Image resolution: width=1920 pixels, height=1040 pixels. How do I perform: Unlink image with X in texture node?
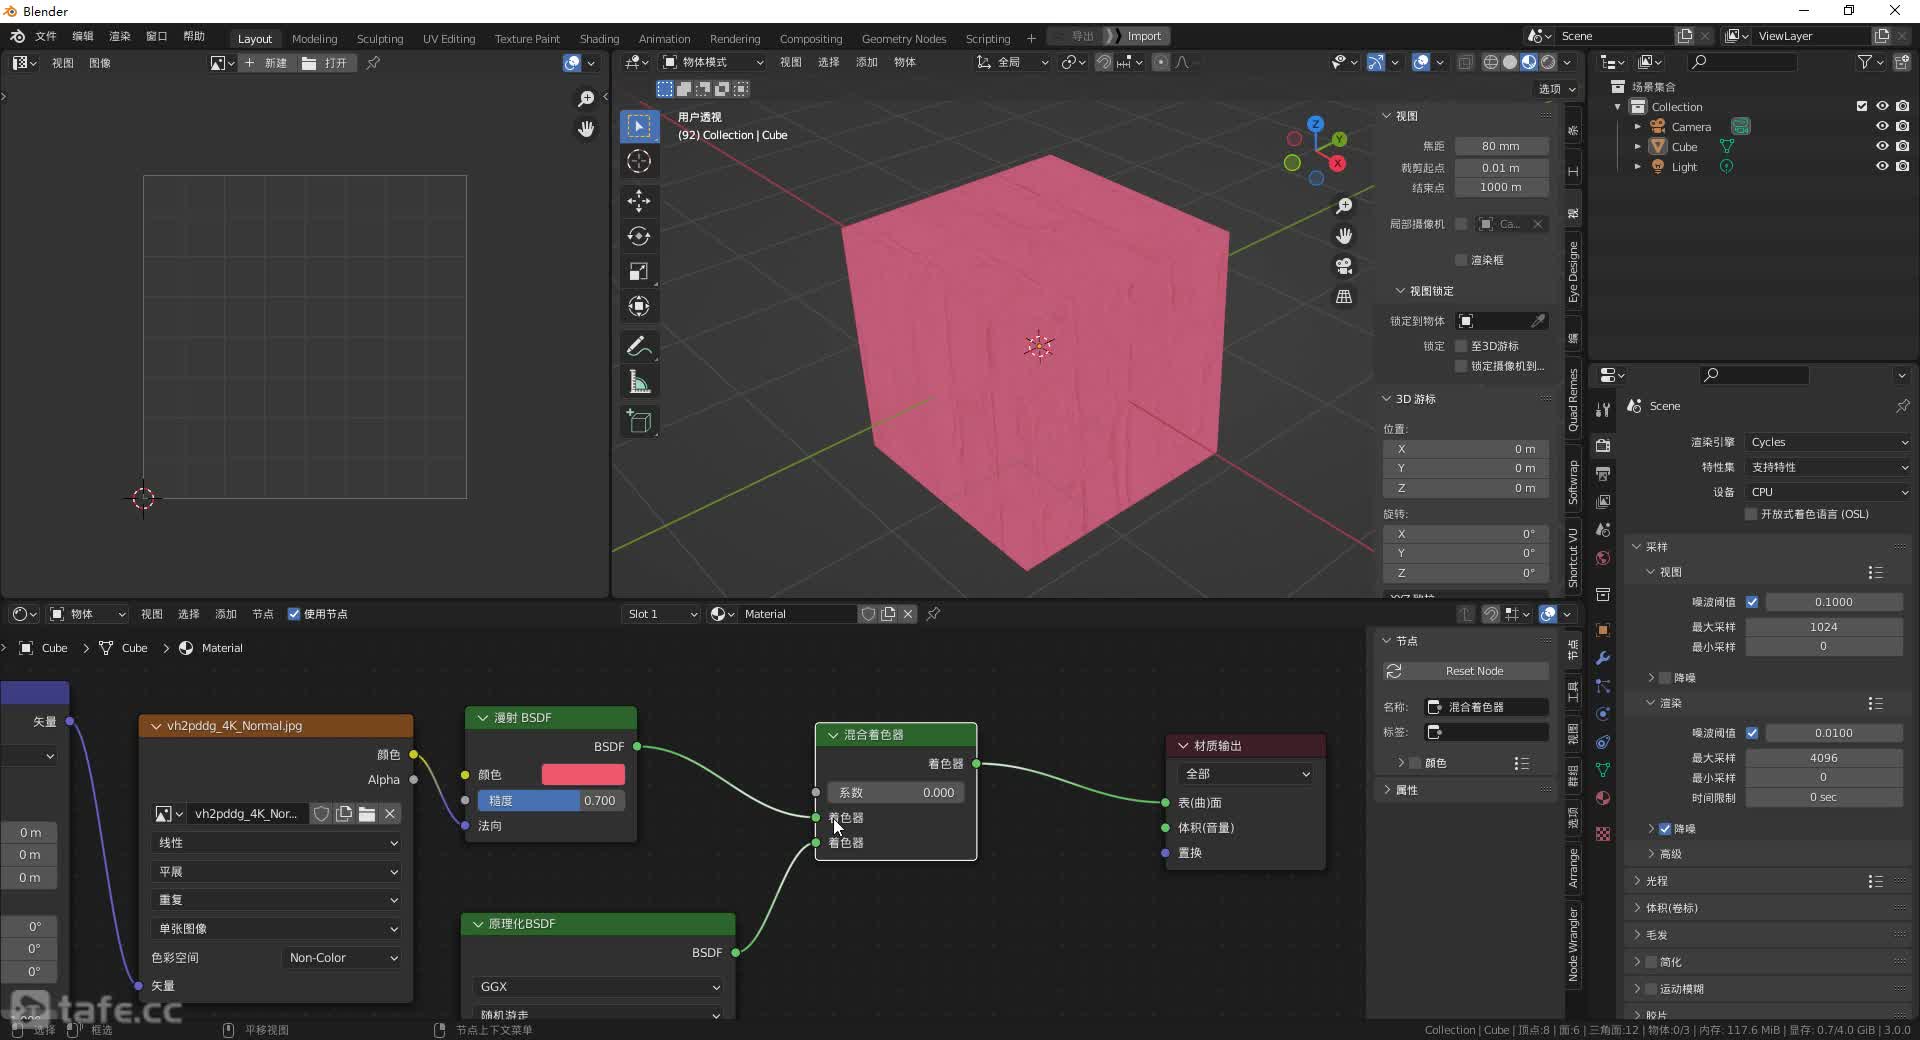[390, 814]
